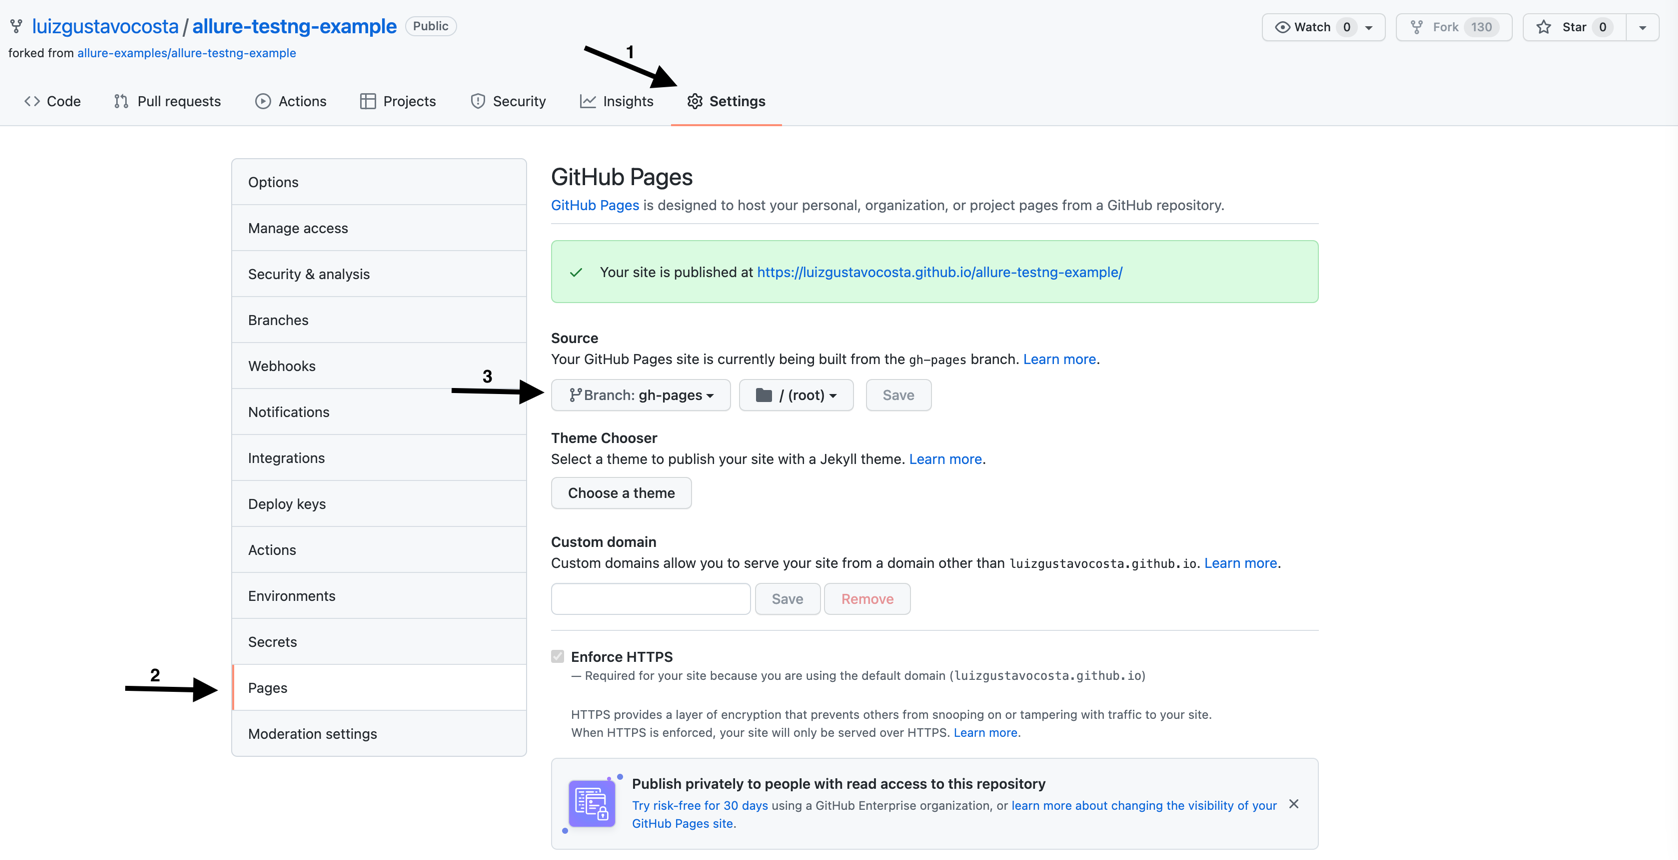Open the luizgustavocosta owner link

(105, 26)
